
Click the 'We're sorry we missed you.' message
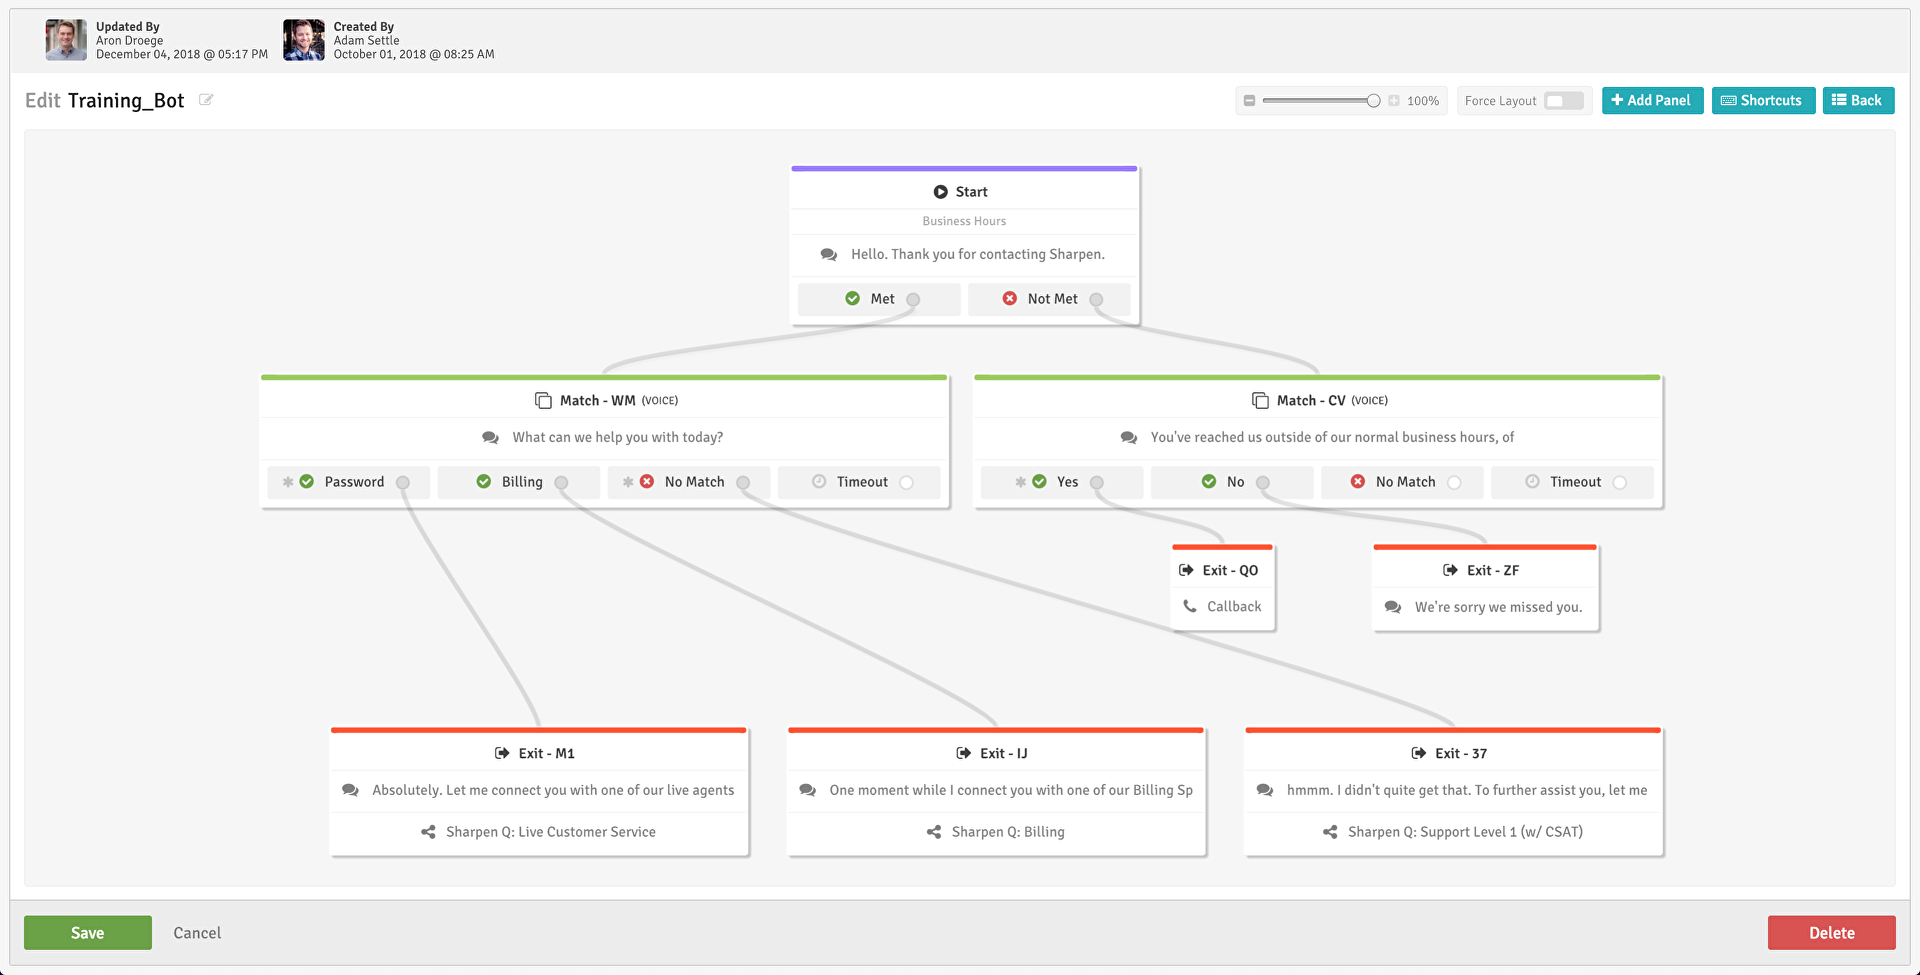(x=1498, y=607)
